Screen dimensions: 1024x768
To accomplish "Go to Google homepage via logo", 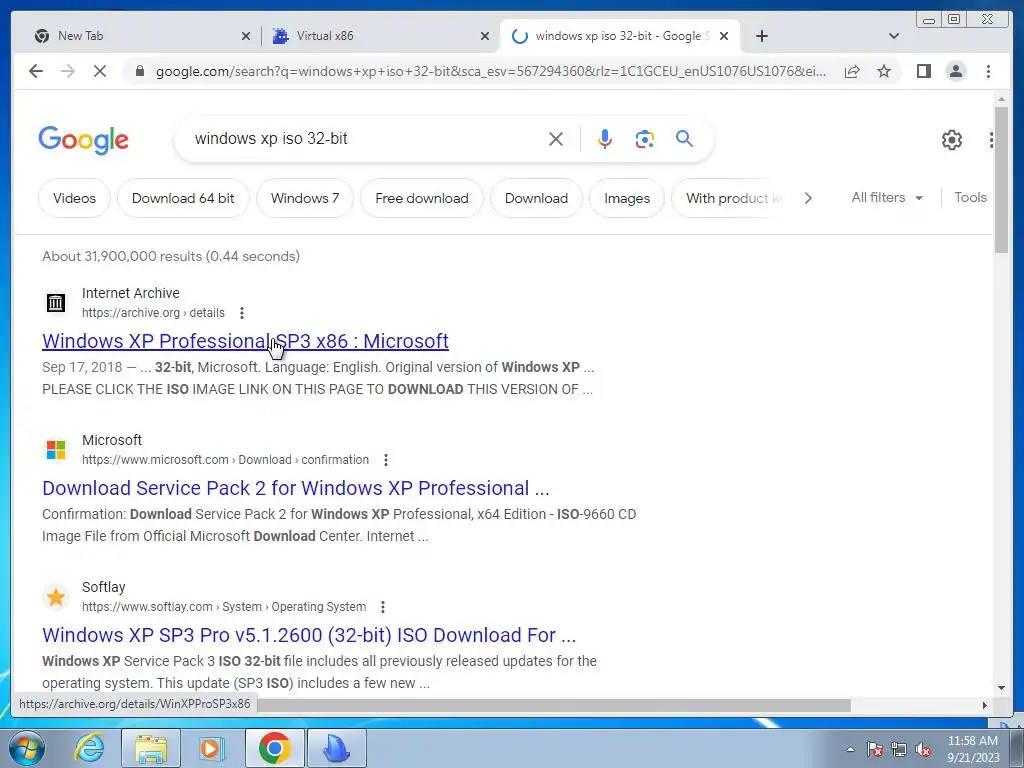I will pos(84,140).
